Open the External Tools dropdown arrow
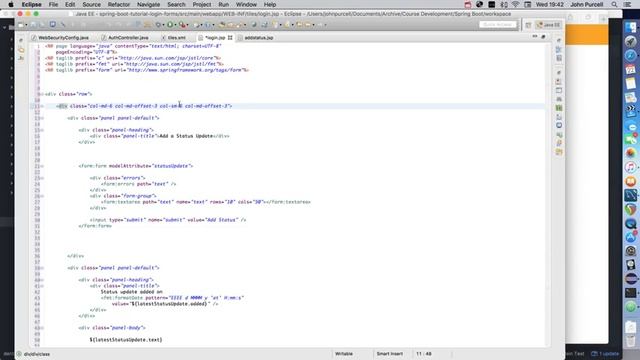Screen dimensions: 640x360 click(188, 25)
